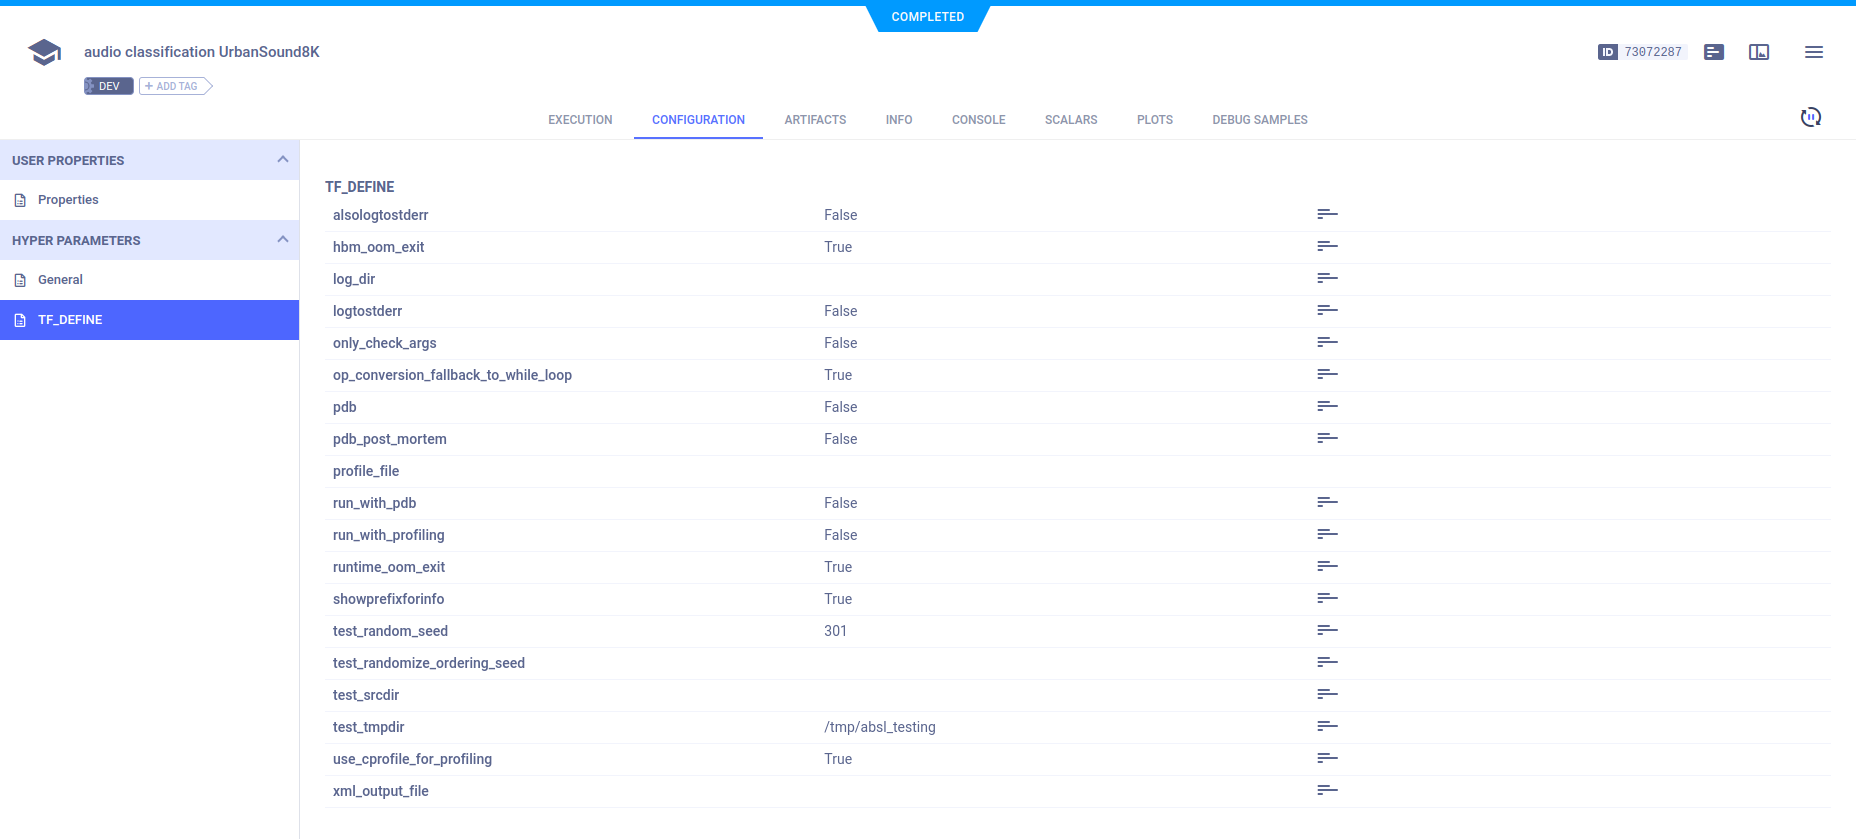1856x839 pixels.
Task: Click the experiment description icon beside ID
Action: click(1713, 52)
